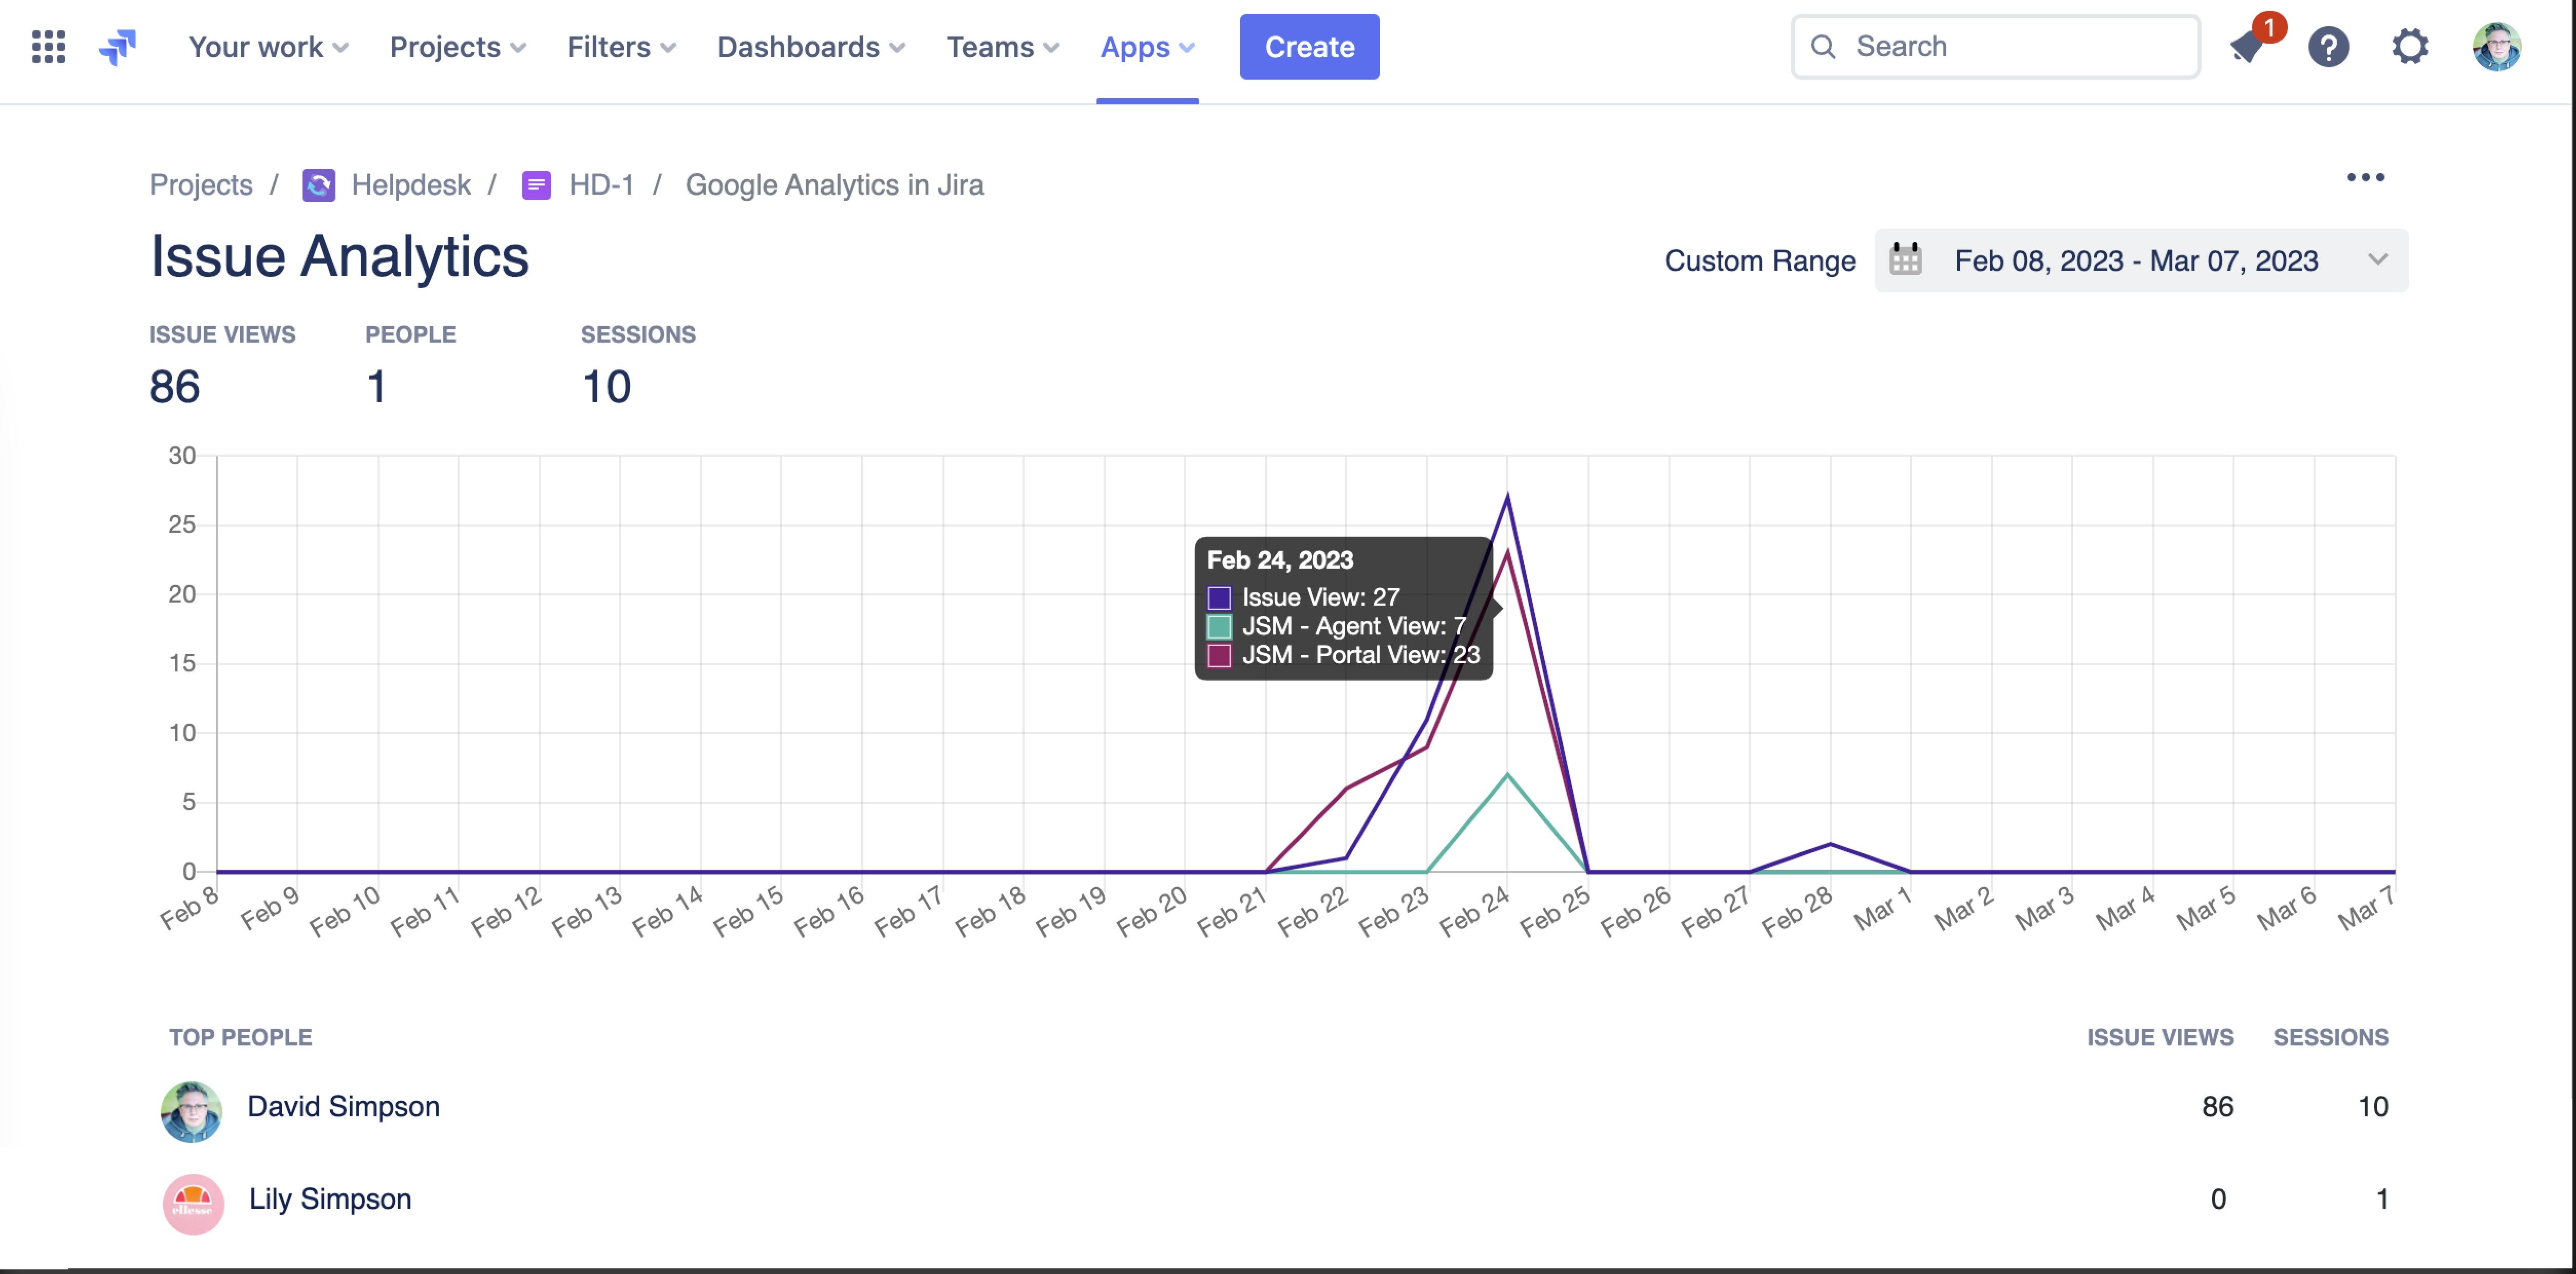2576x1274 pixels.
Task: Click the Feb 28 small peak point
Action: (1830, 844)
